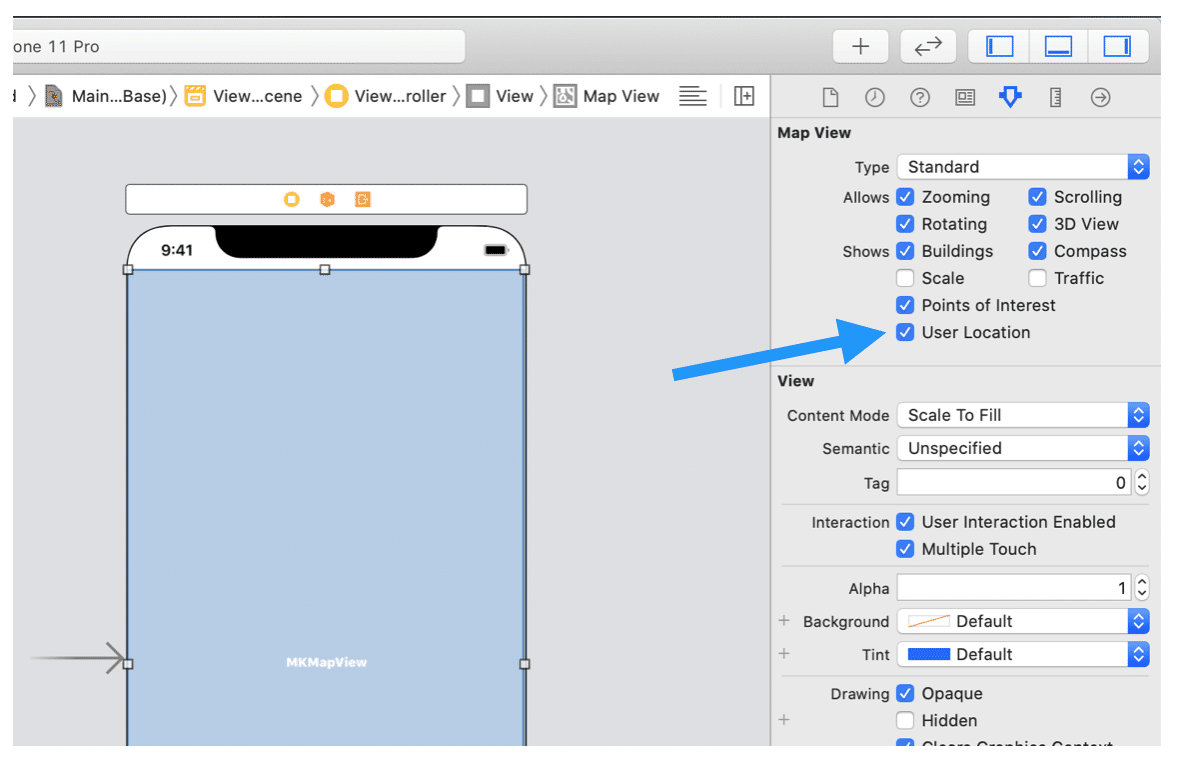This screenshot has height=760, width=1178.
Task: Toggle the Rotating checkbox
Action: point(905,224)
